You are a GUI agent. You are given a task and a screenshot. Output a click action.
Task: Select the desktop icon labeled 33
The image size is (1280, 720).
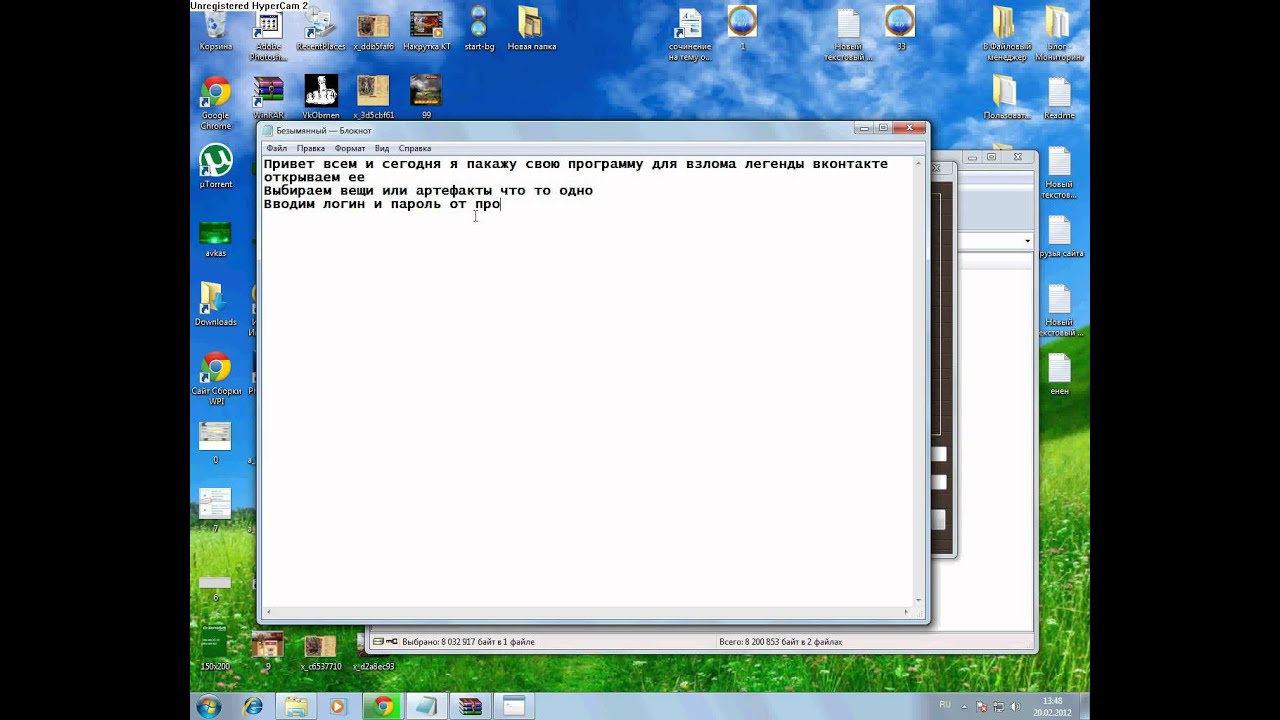pyautogui.click(x=900, y=28)
